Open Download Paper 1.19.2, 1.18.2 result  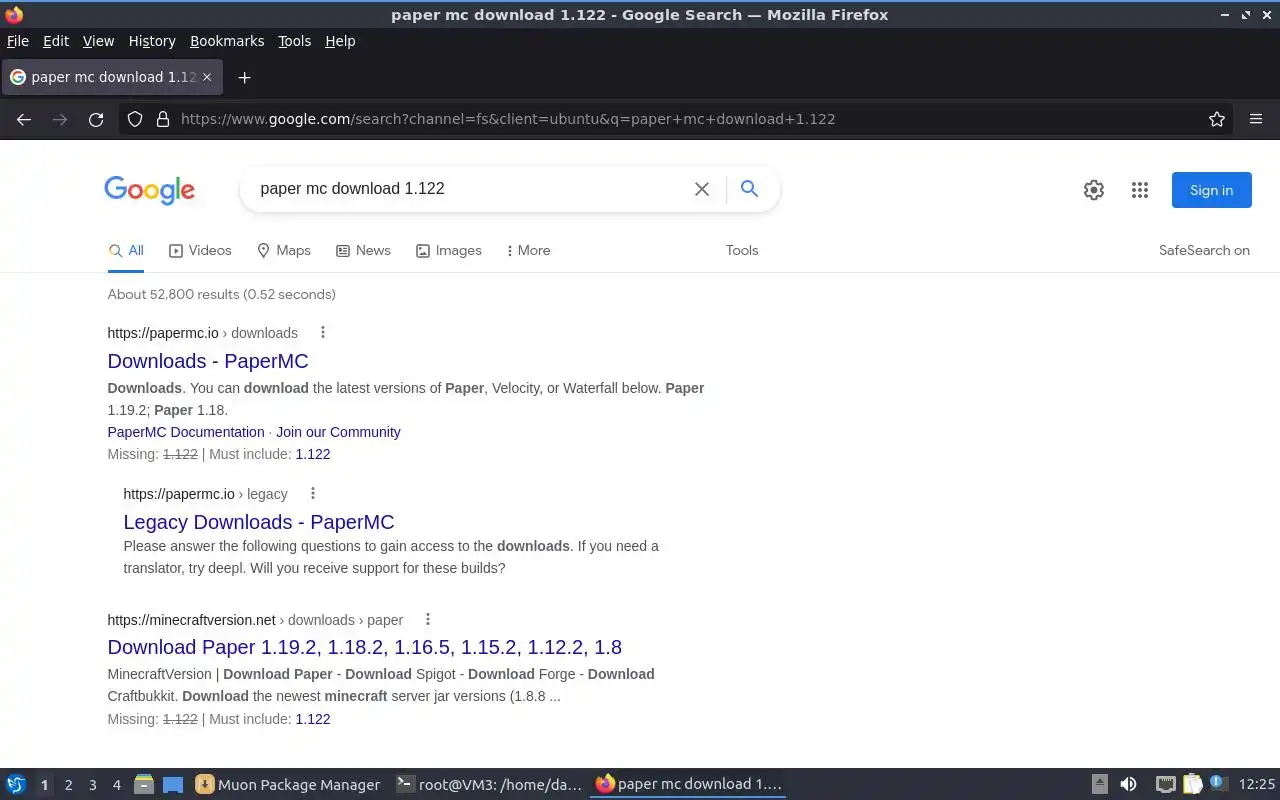[365, 647]
